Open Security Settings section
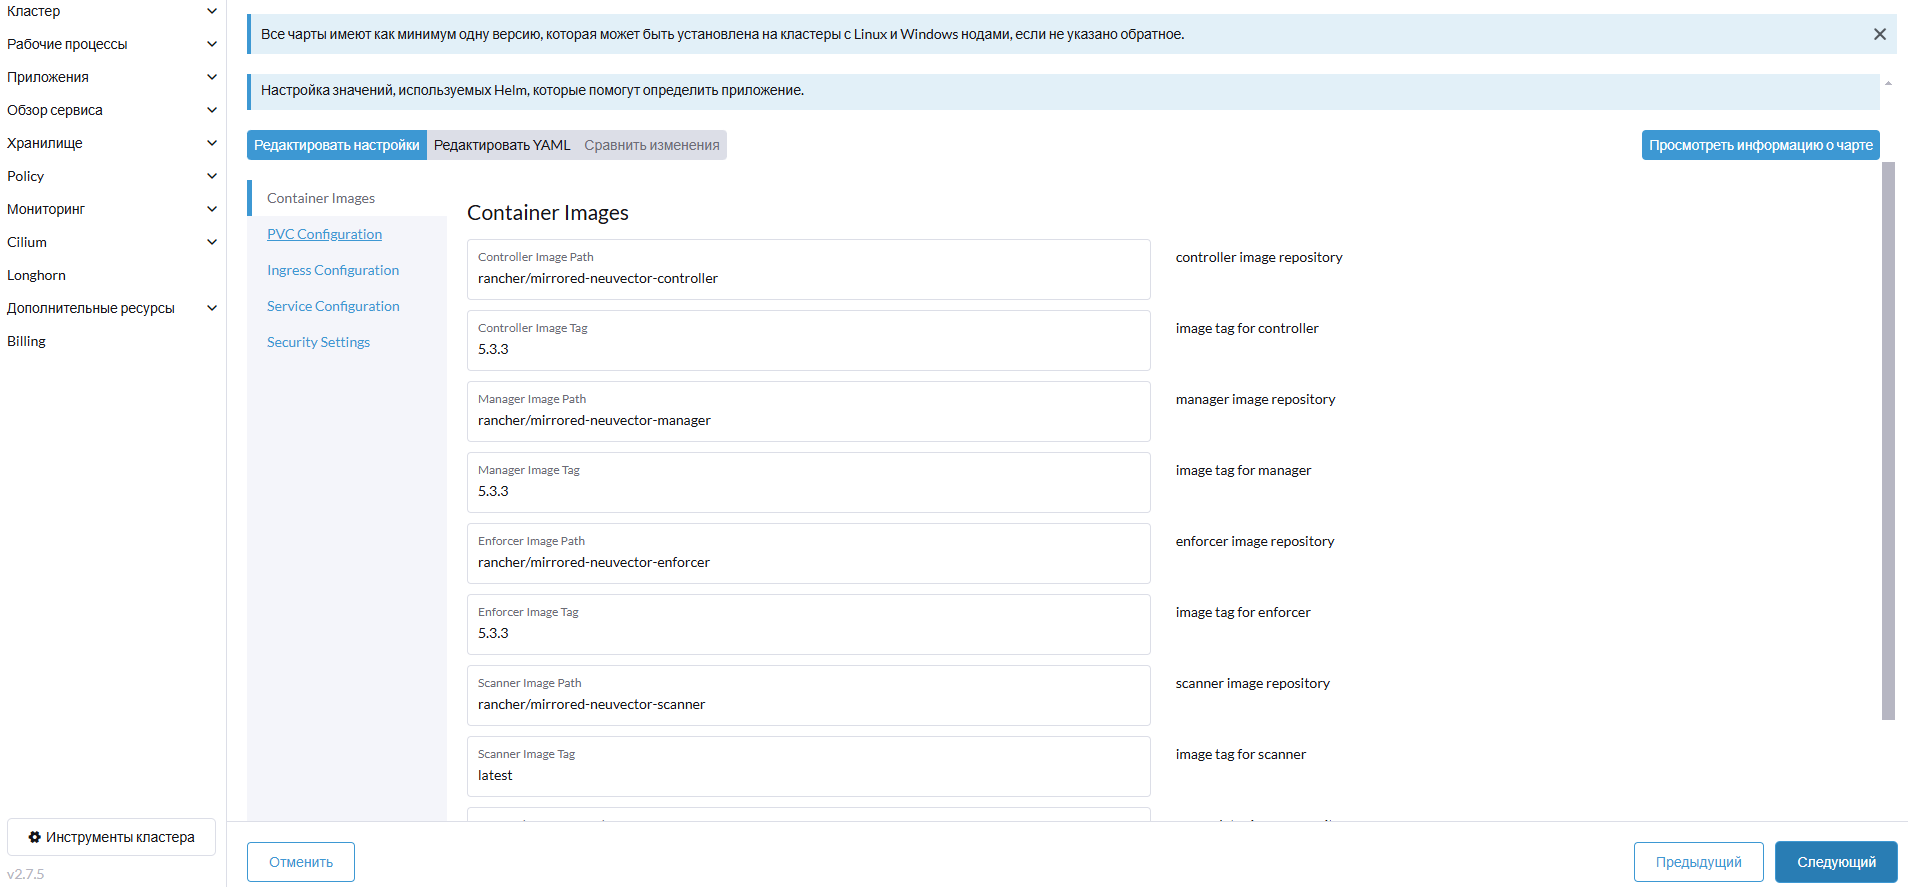 (x=318, y=342)
